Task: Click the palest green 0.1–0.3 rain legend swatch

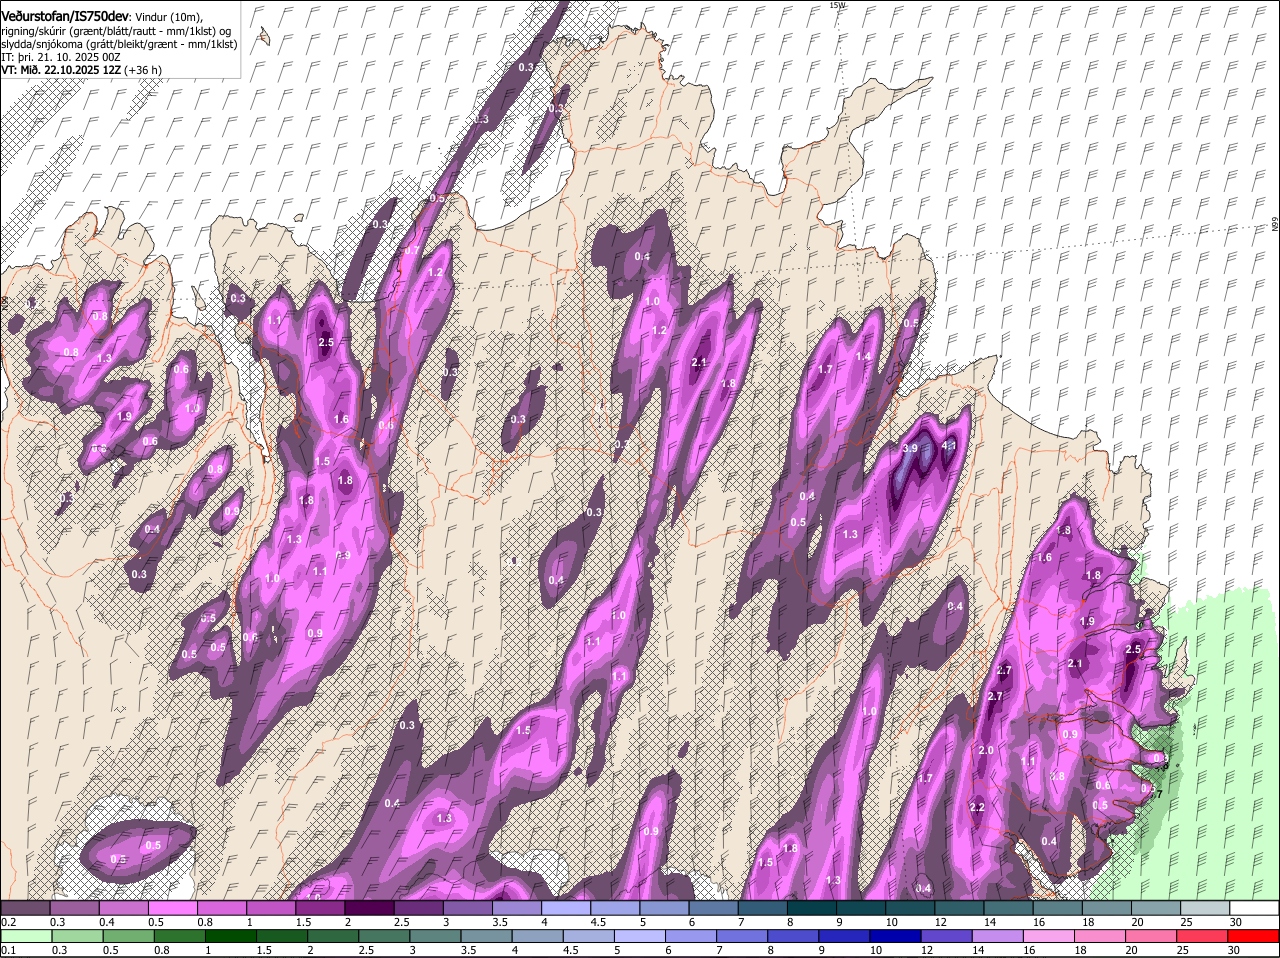Action: pyautogui.click(x=27, y=936)
